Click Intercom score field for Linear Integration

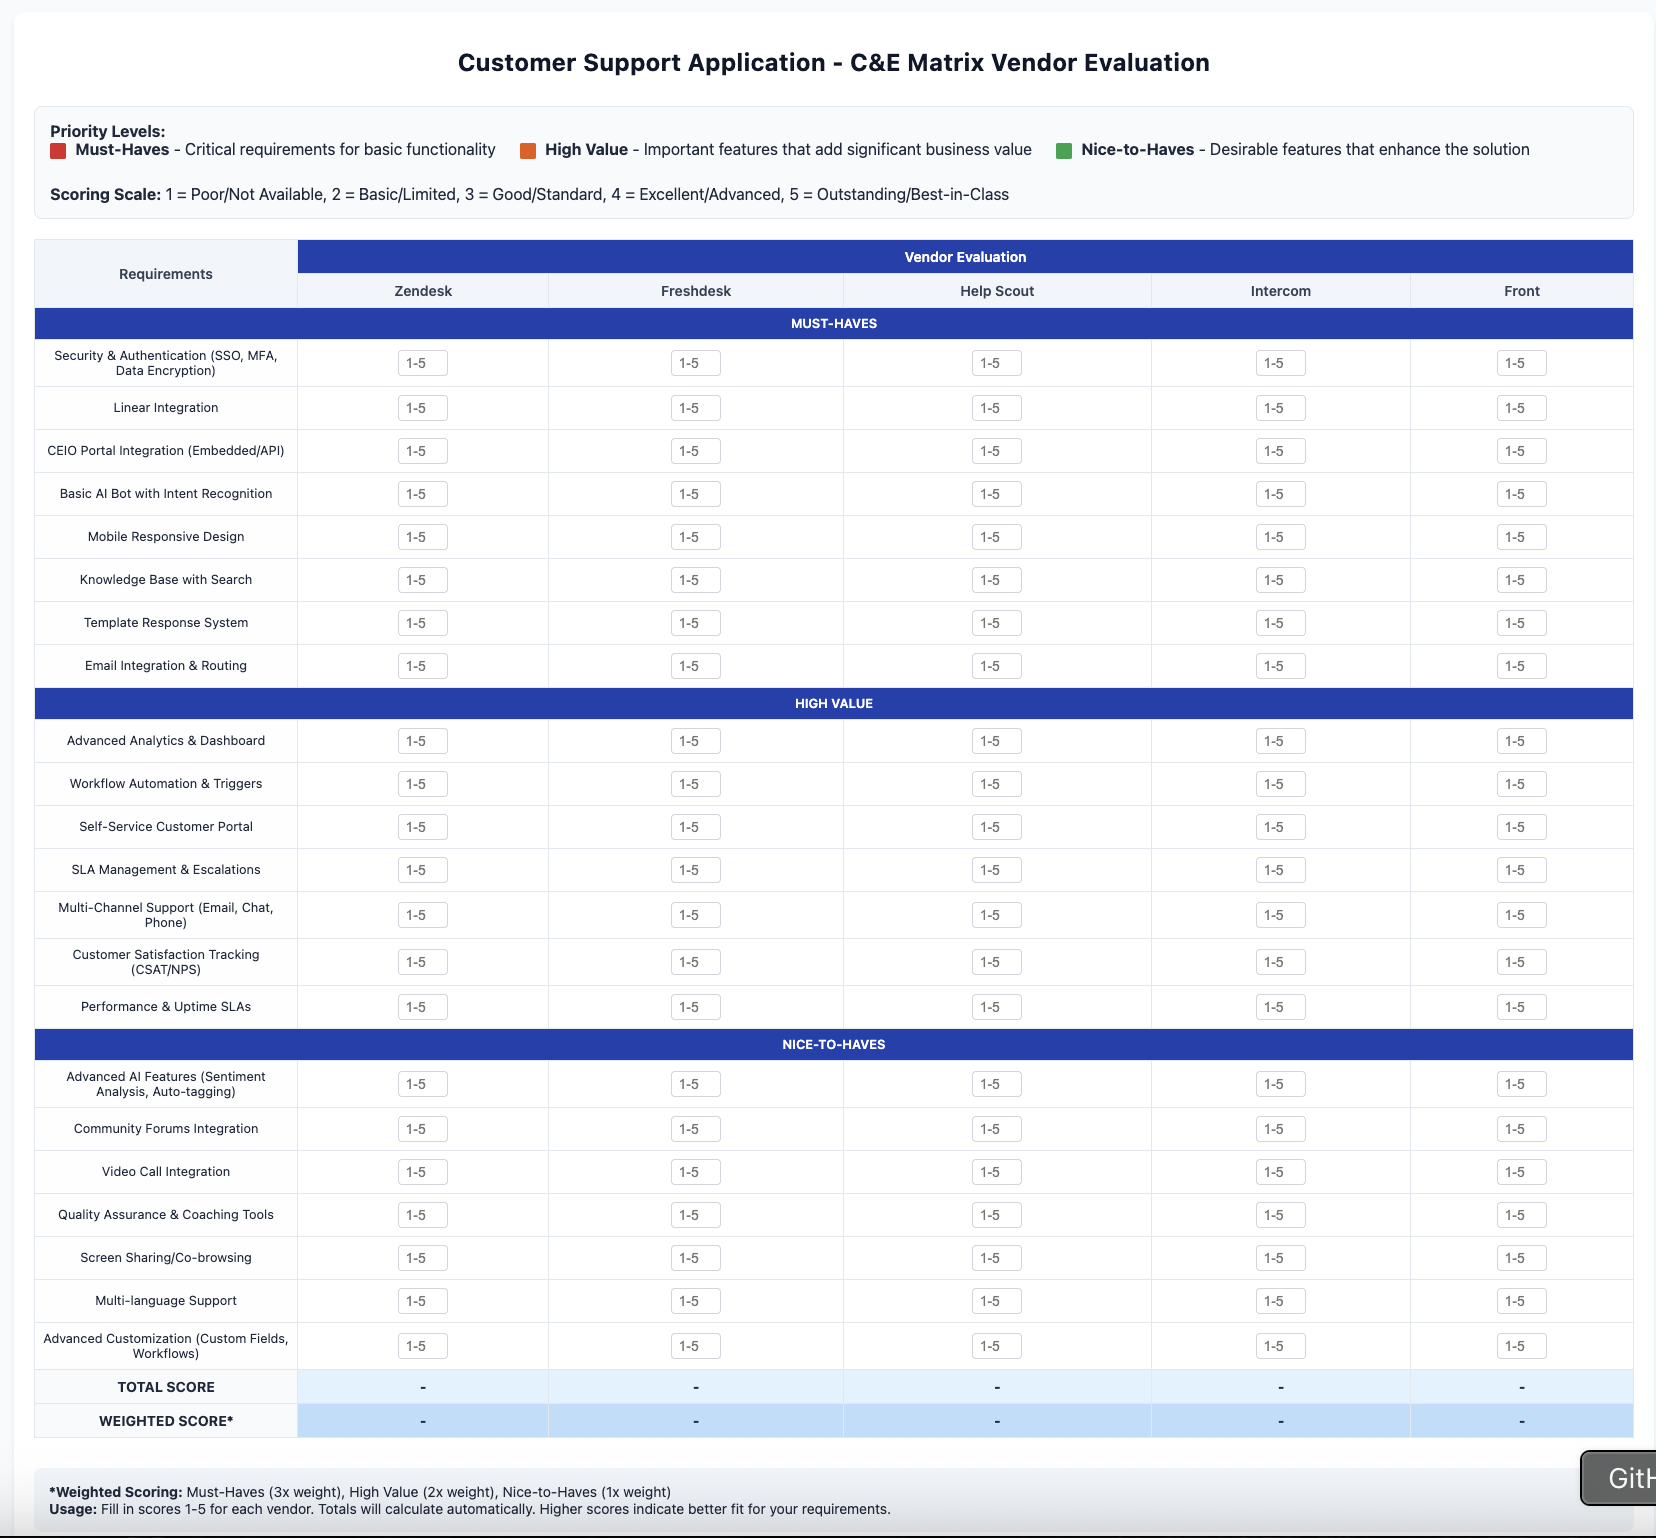coord(1281,408)
